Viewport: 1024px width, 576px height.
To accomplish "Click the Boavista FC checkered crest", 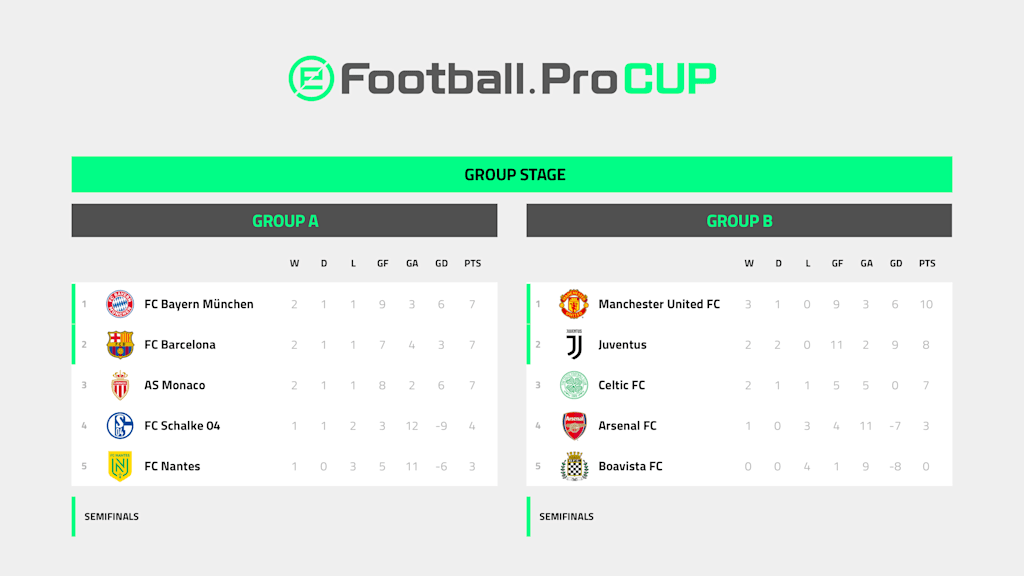I will pos(574,466).
